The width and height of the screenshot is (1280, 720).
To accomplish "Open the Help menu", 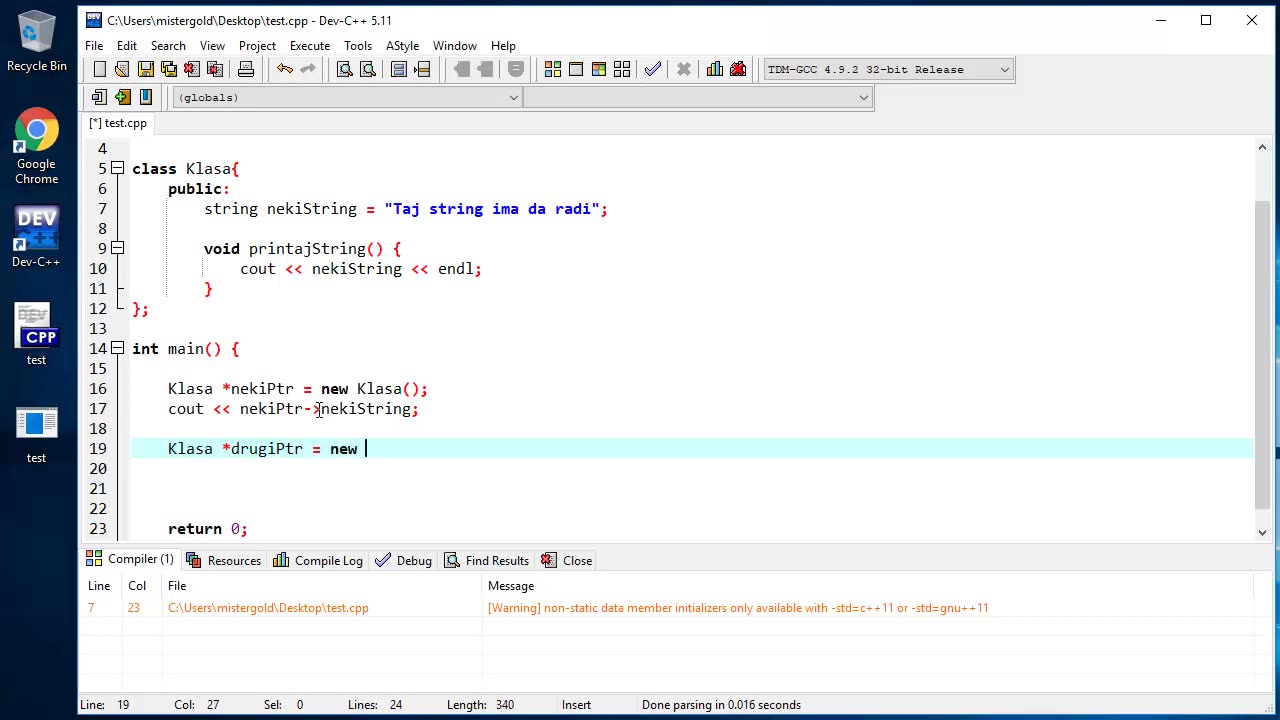I will [503, 46].
